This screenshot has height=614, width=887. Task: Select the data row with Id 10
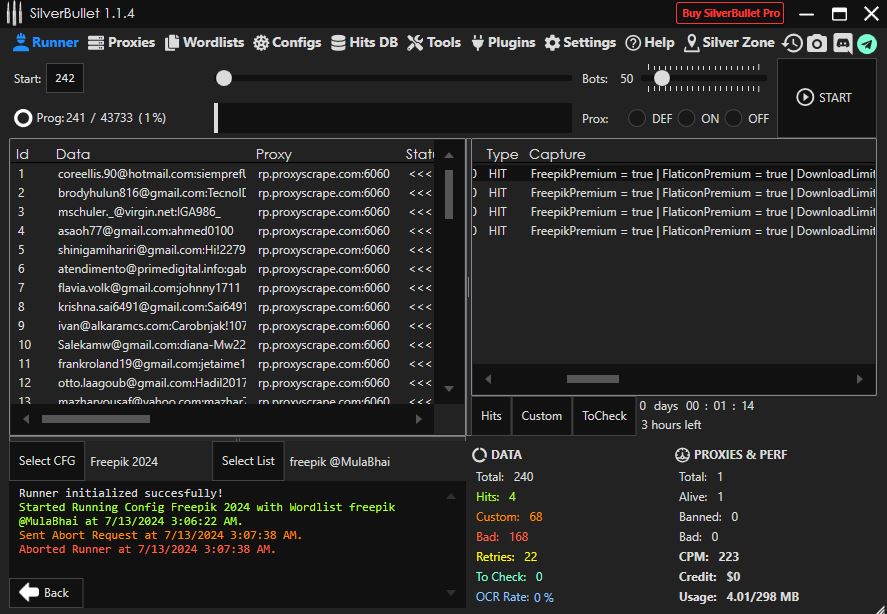click(x=223, y=345)
